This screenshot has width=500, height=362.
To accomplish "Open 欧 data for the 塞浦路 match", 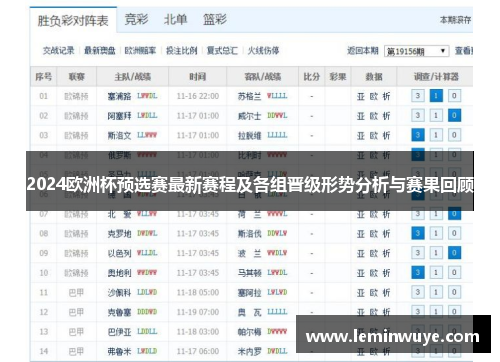I will tap(374, 96).
